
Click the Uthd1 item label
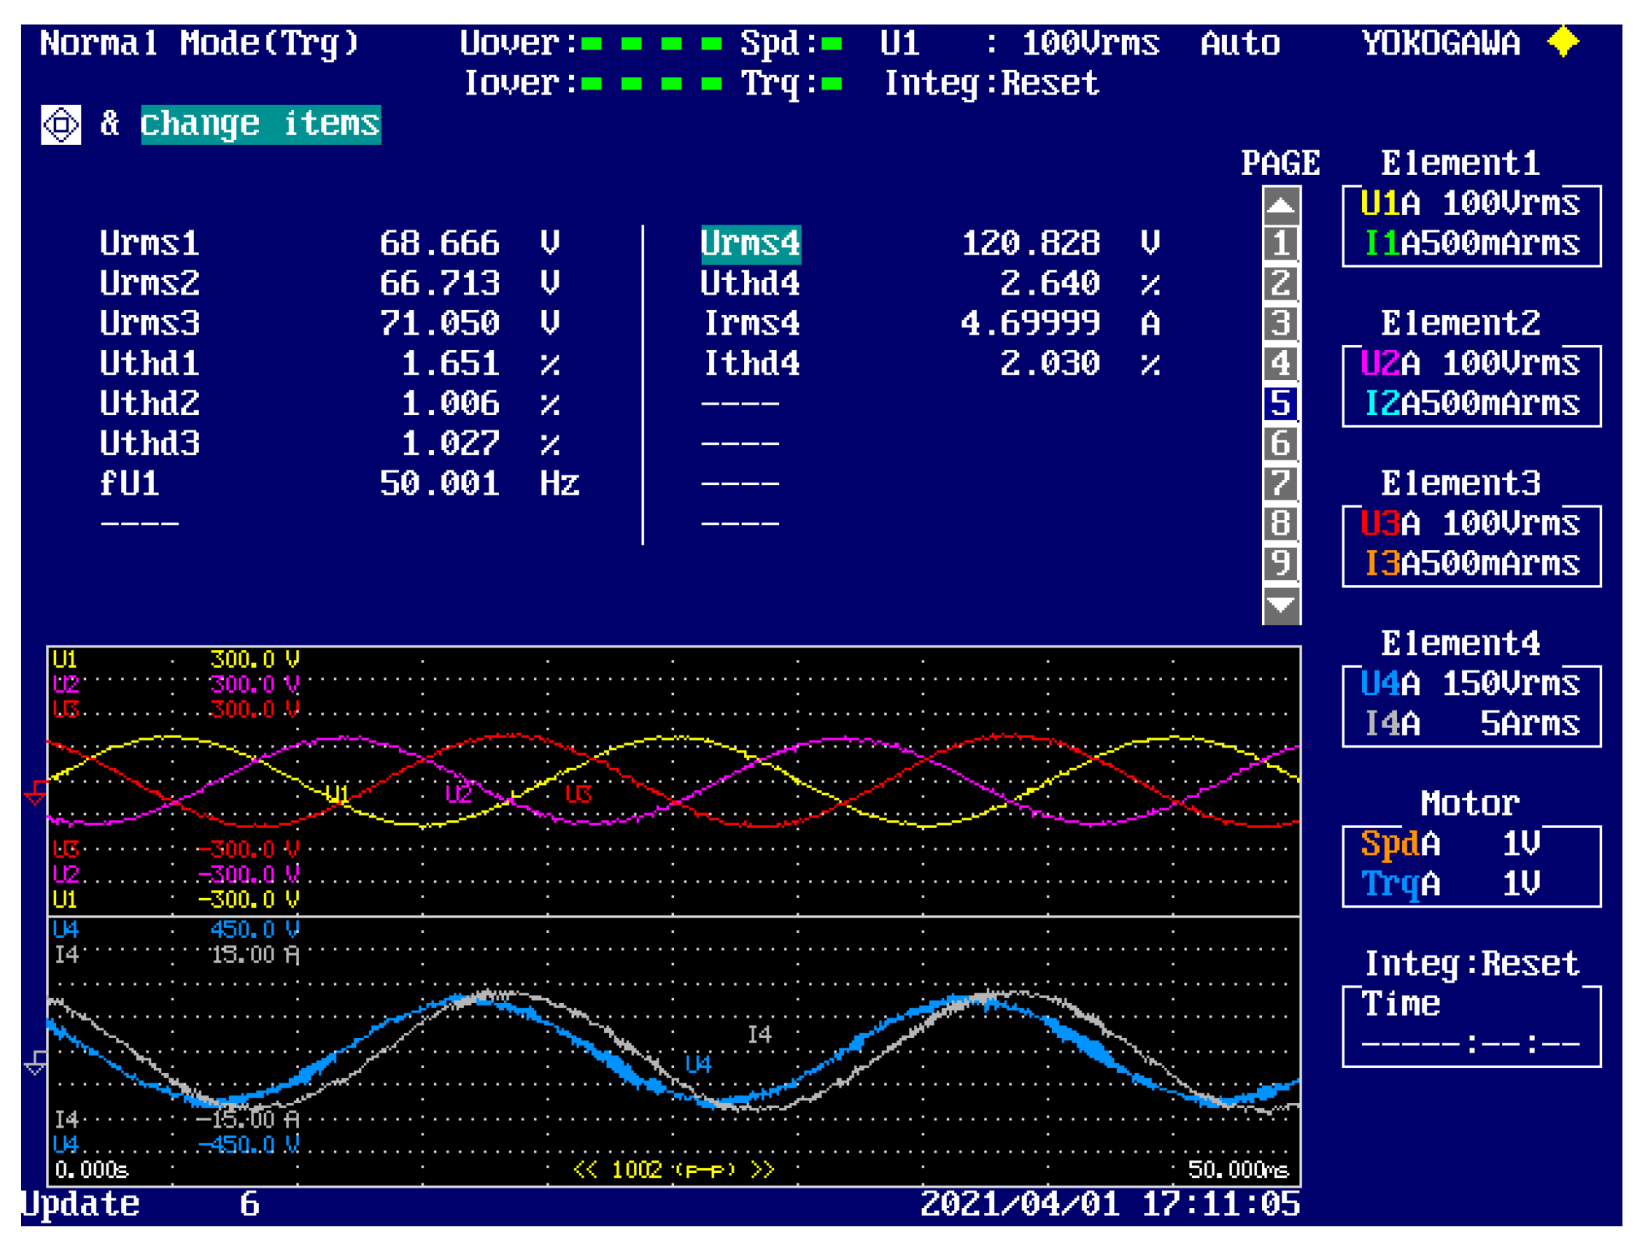tap(150, 364)
